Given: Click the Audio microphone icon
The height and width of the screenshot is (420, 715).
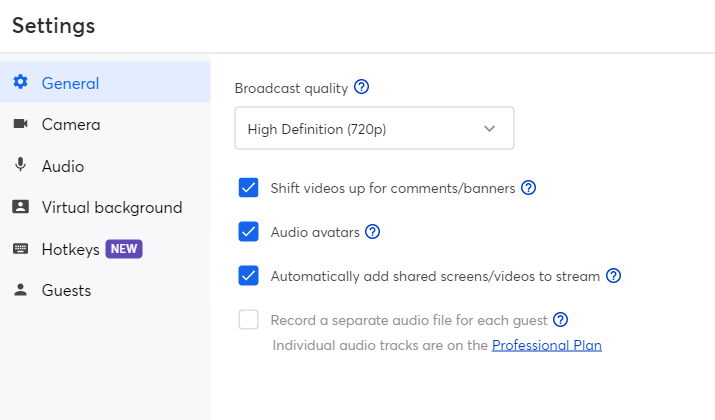Looking at the screenshot, I should tap(21, 165).
